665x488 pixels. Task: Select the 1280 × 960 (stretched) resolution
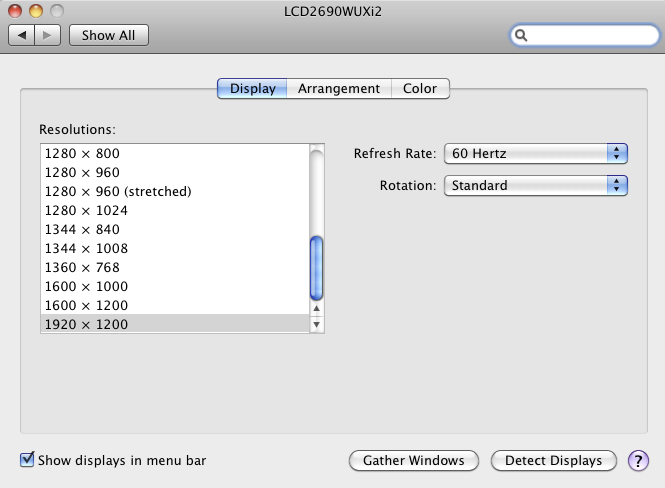pyautogui.click(x=175, y=192)
